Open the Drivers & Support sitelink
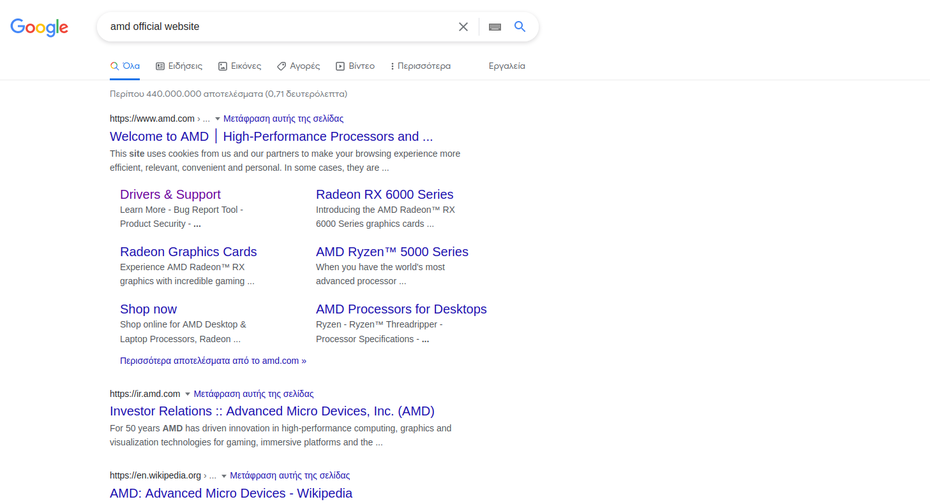 pos(170,194)
